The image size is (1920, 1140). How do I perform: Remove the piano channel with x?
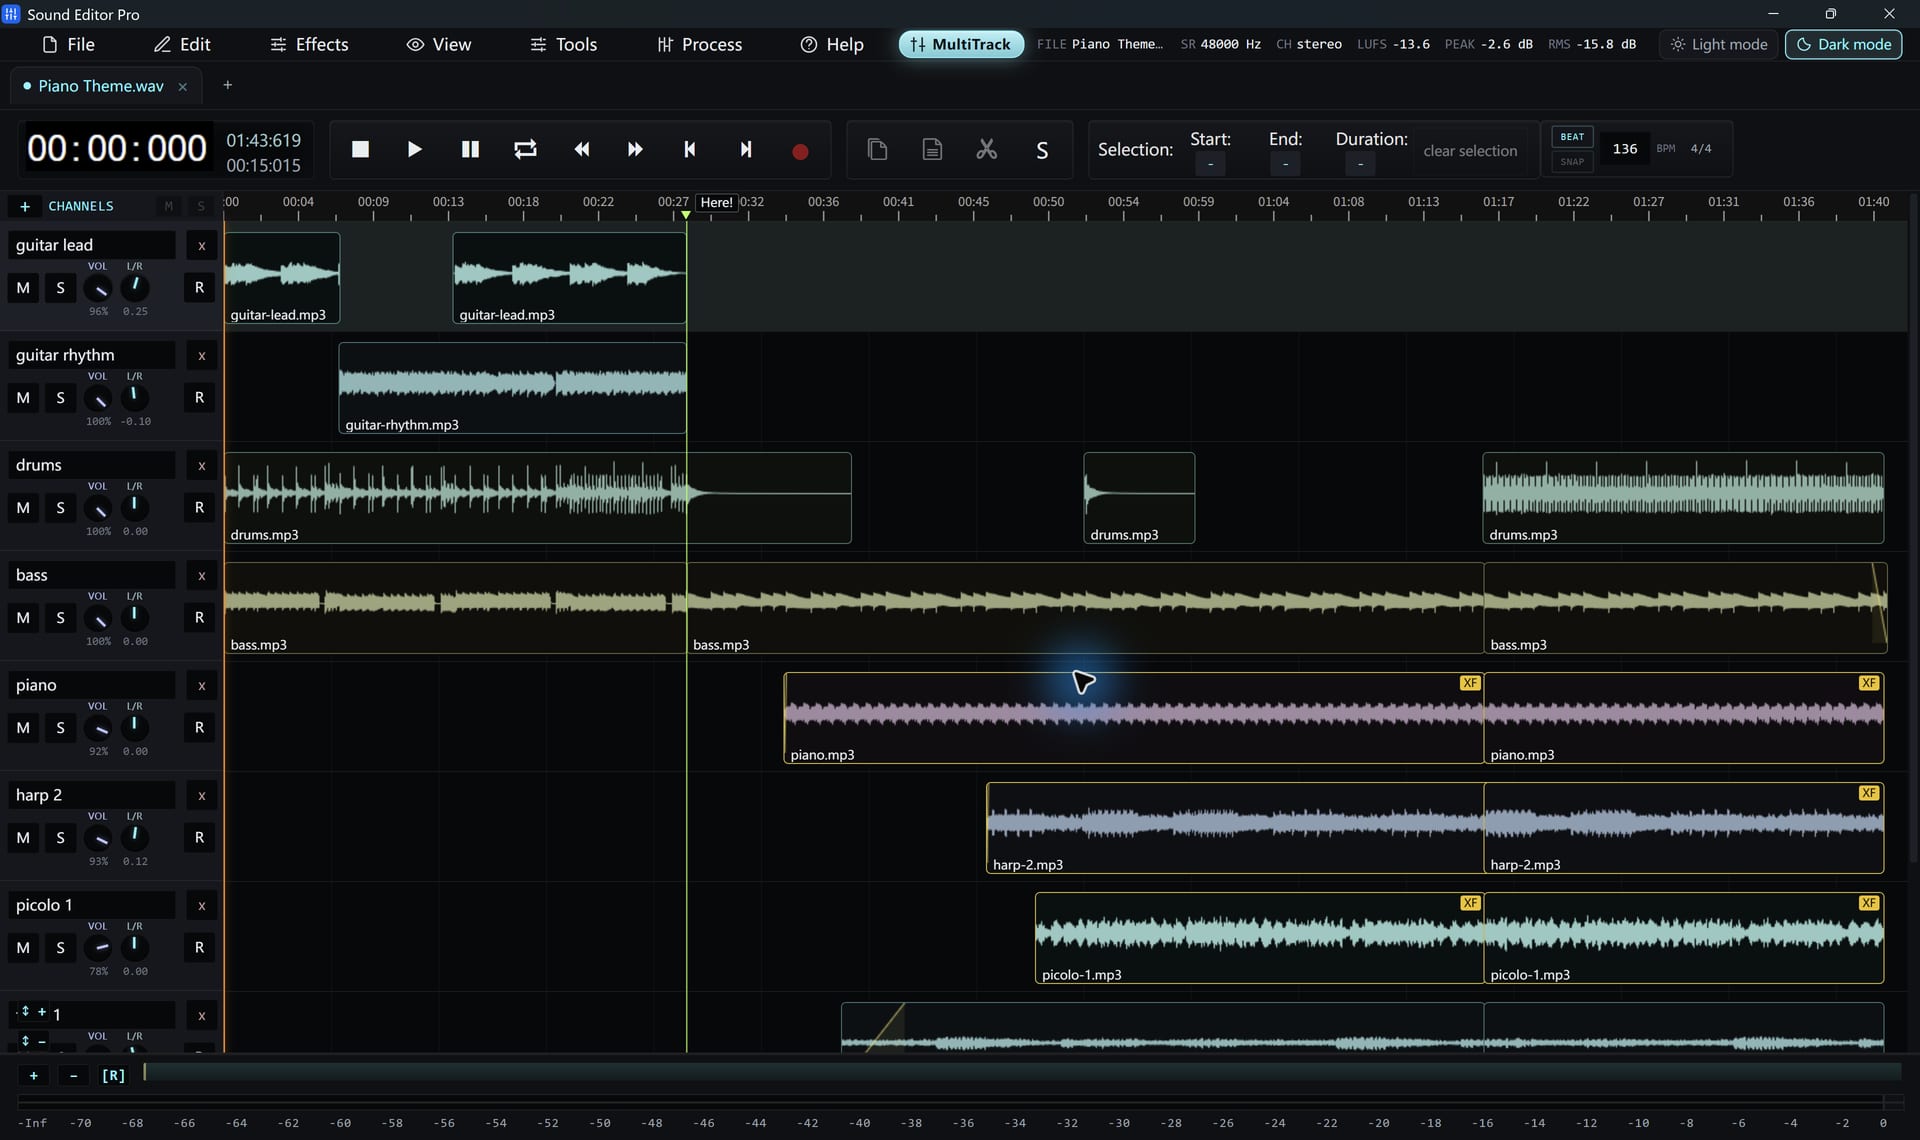(x=201, y=686)
